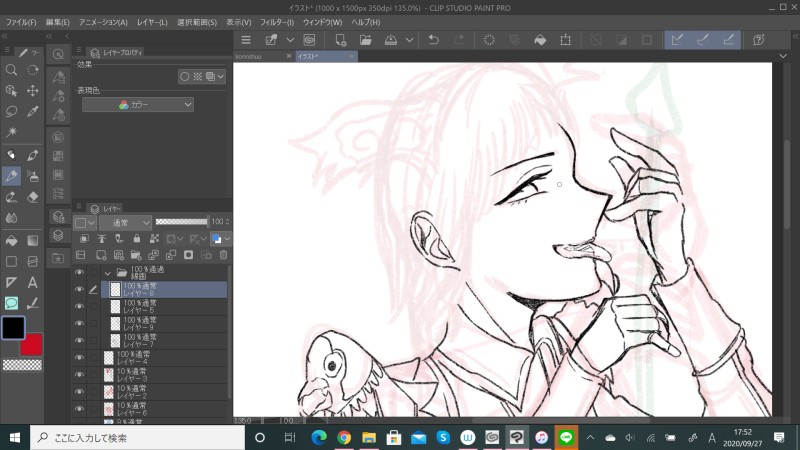This screenshot has width=800, height=450.
Task: Click Undo arrow in command bar
Action: 434,40
